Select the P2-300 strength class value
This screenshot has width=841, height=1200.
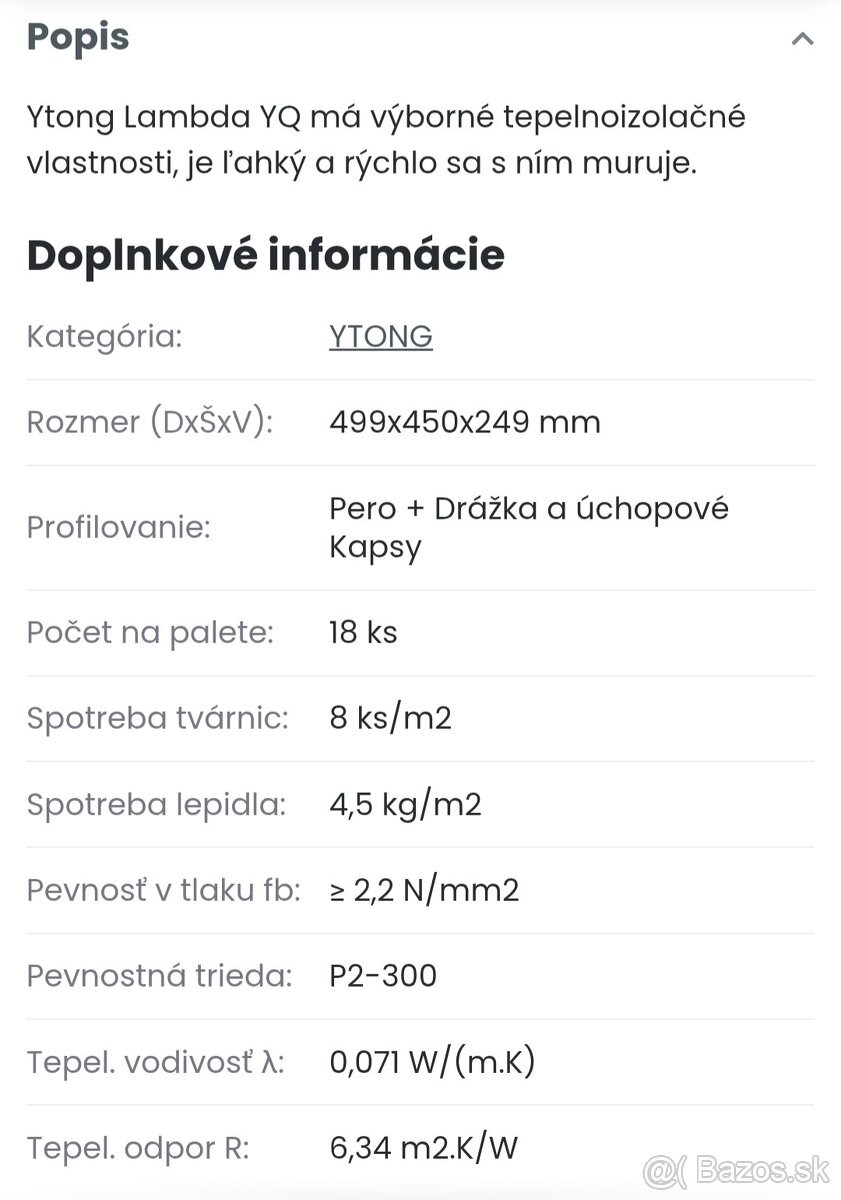tap(383, 976)
